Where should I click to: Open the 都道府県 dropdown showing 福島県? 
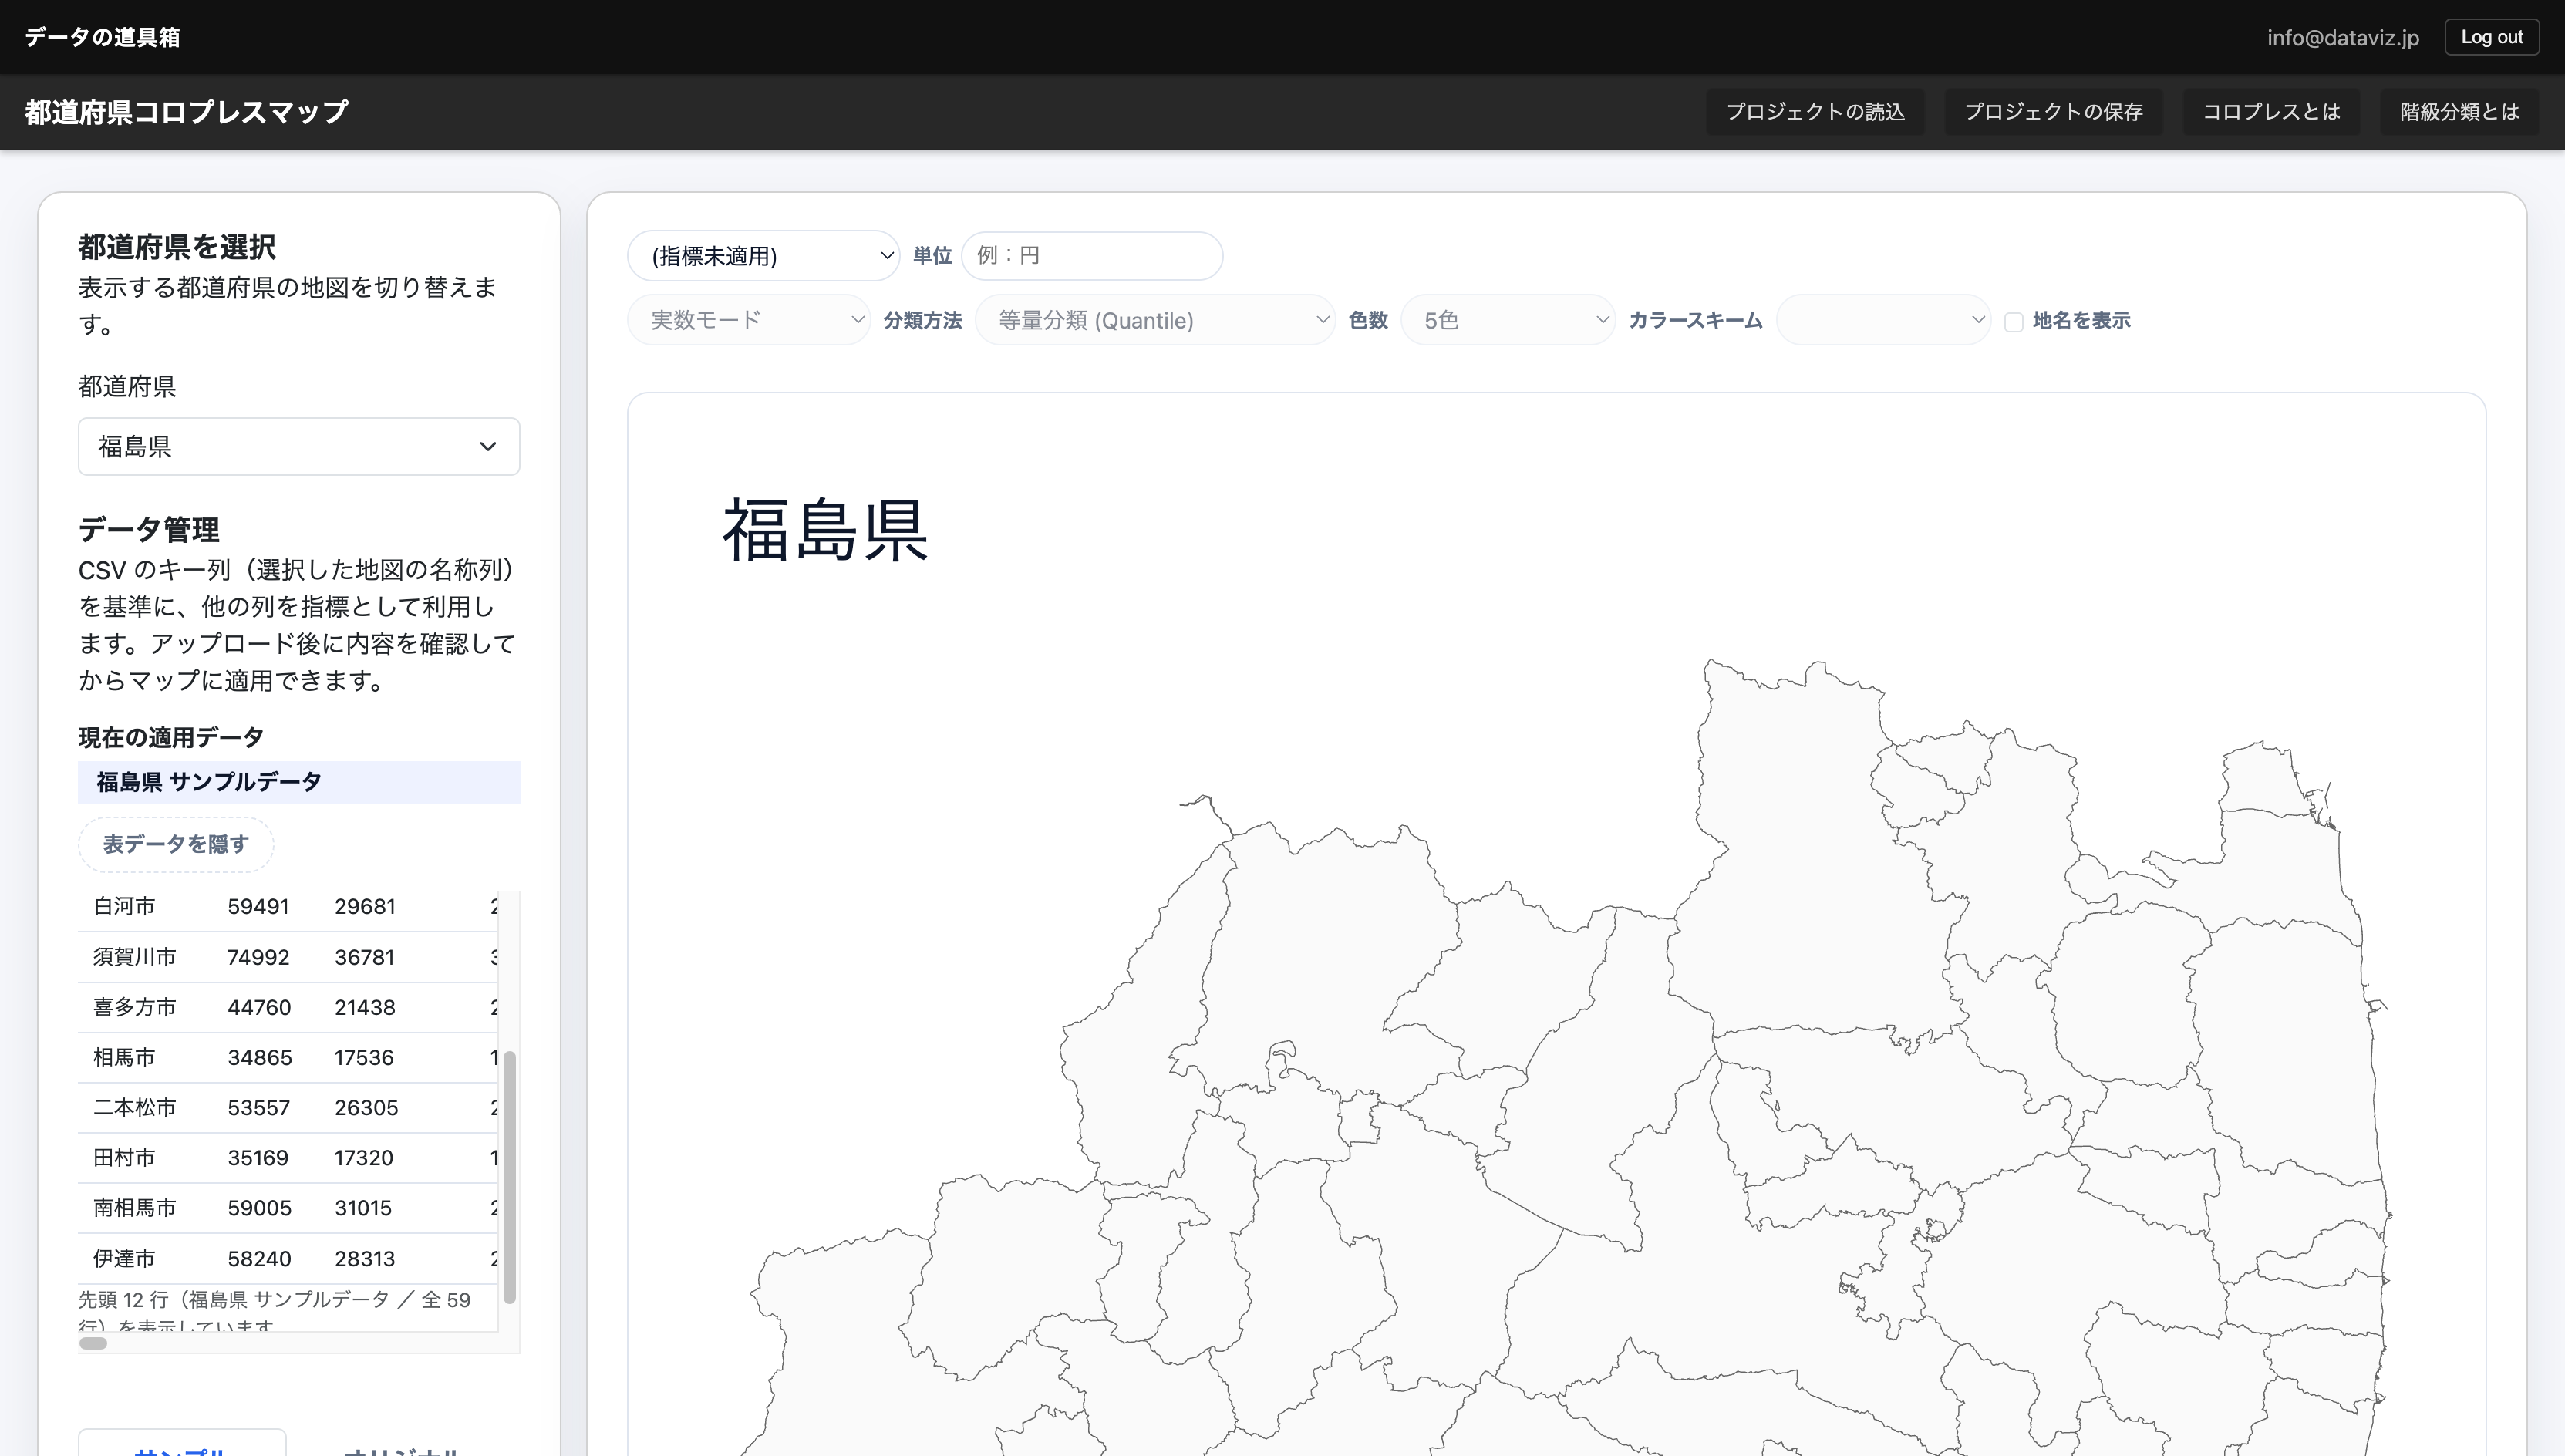pos(298,446)
